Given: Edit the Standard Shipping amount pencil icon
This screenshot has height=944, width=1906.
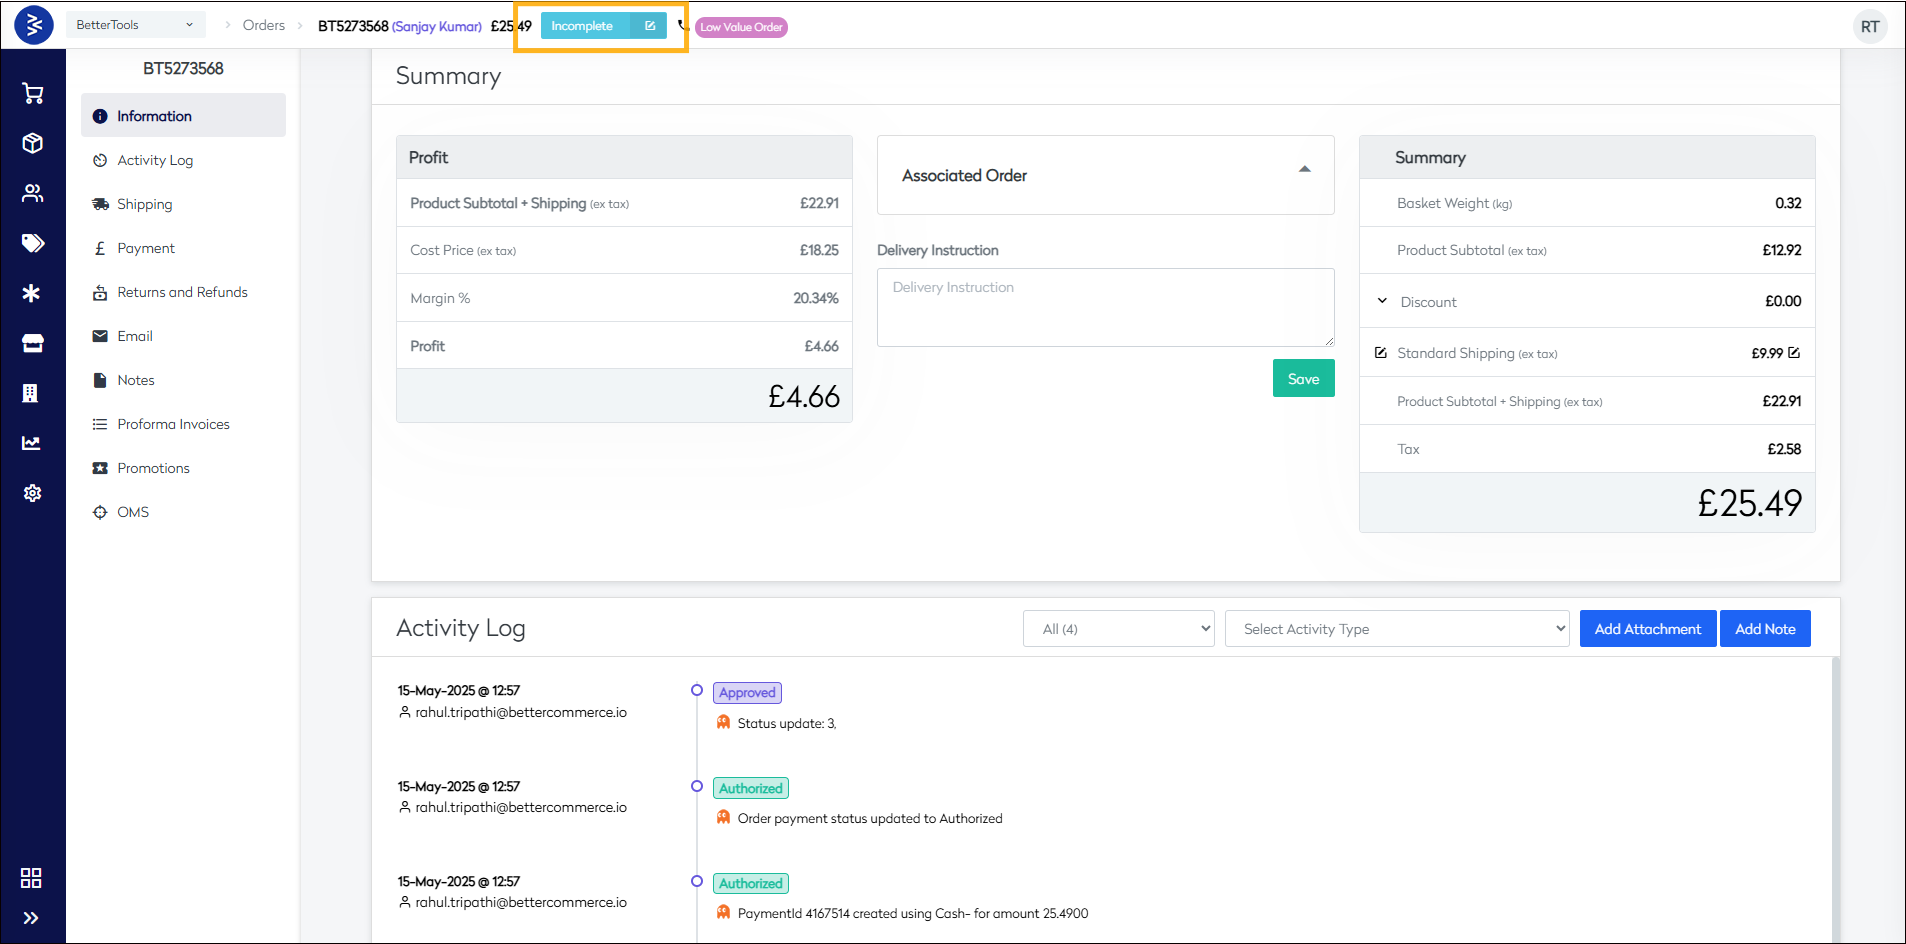Looking at the screenshot, I should (1794, 353).
